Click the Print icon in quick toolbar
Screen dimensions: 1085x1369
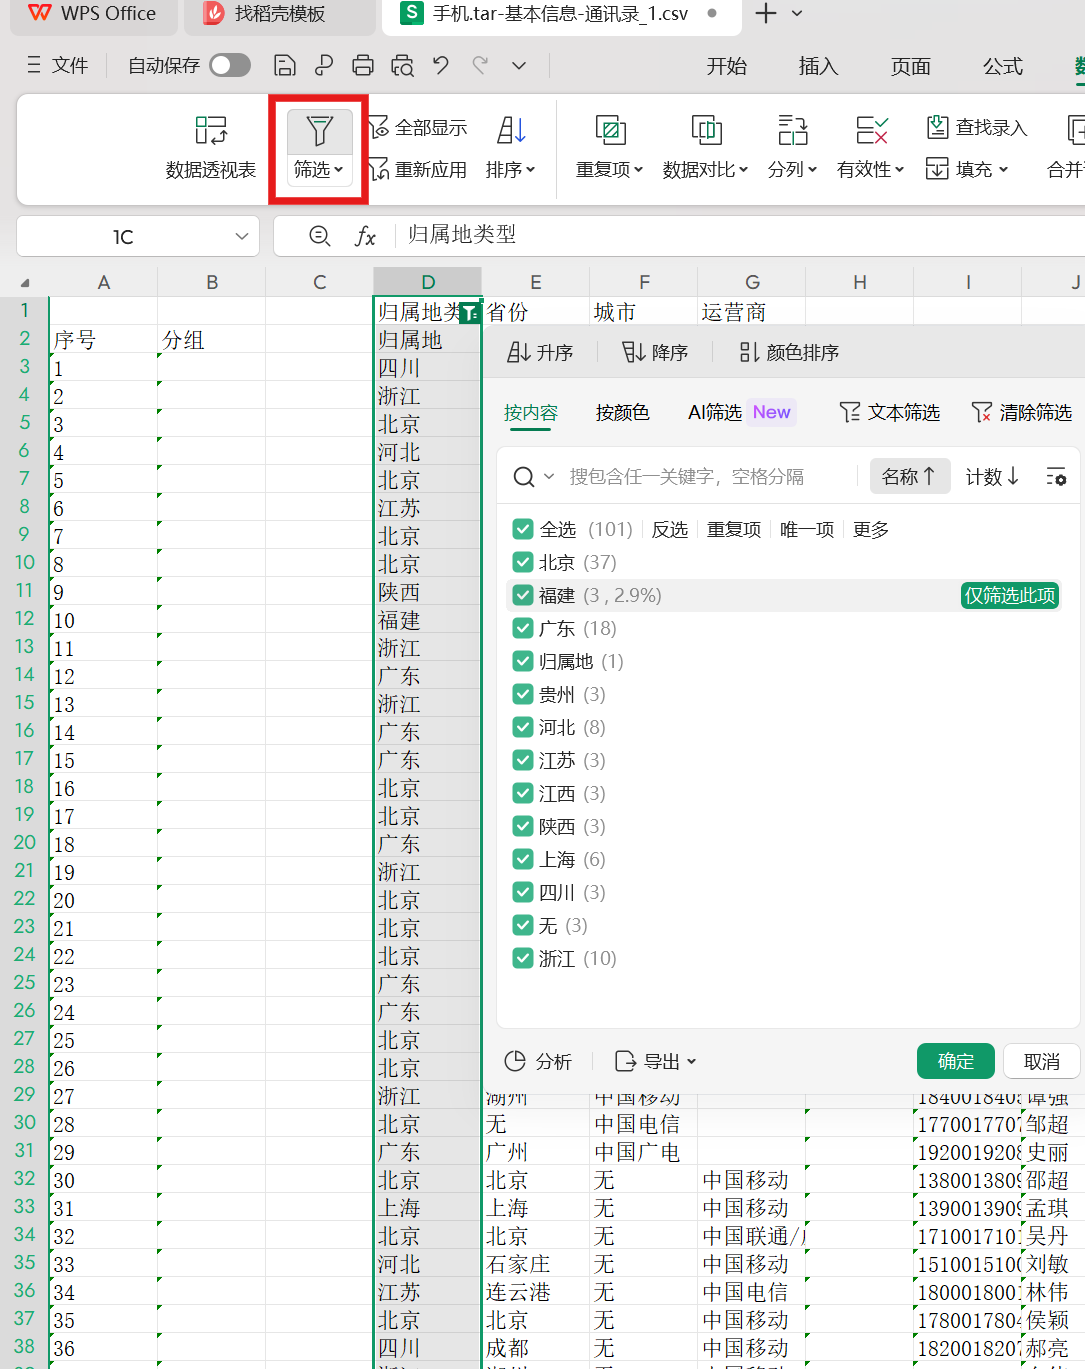363,66
